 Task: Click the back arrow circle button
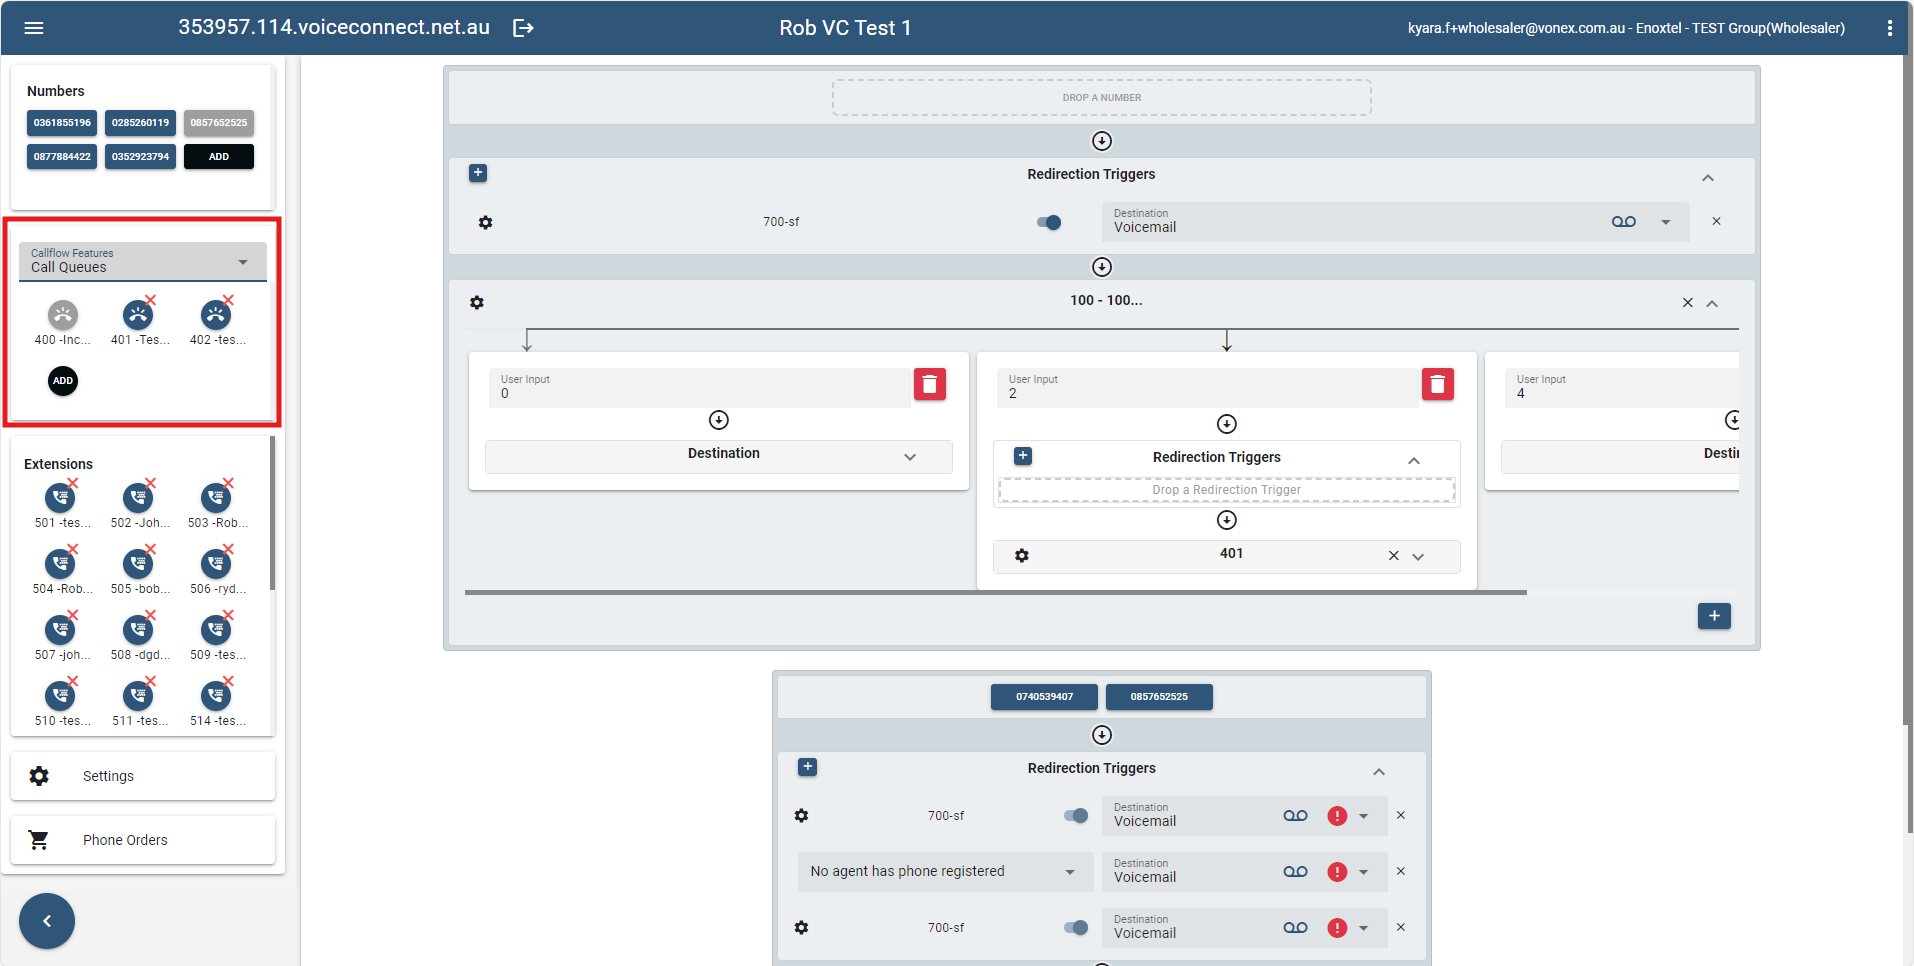(47, 920)
